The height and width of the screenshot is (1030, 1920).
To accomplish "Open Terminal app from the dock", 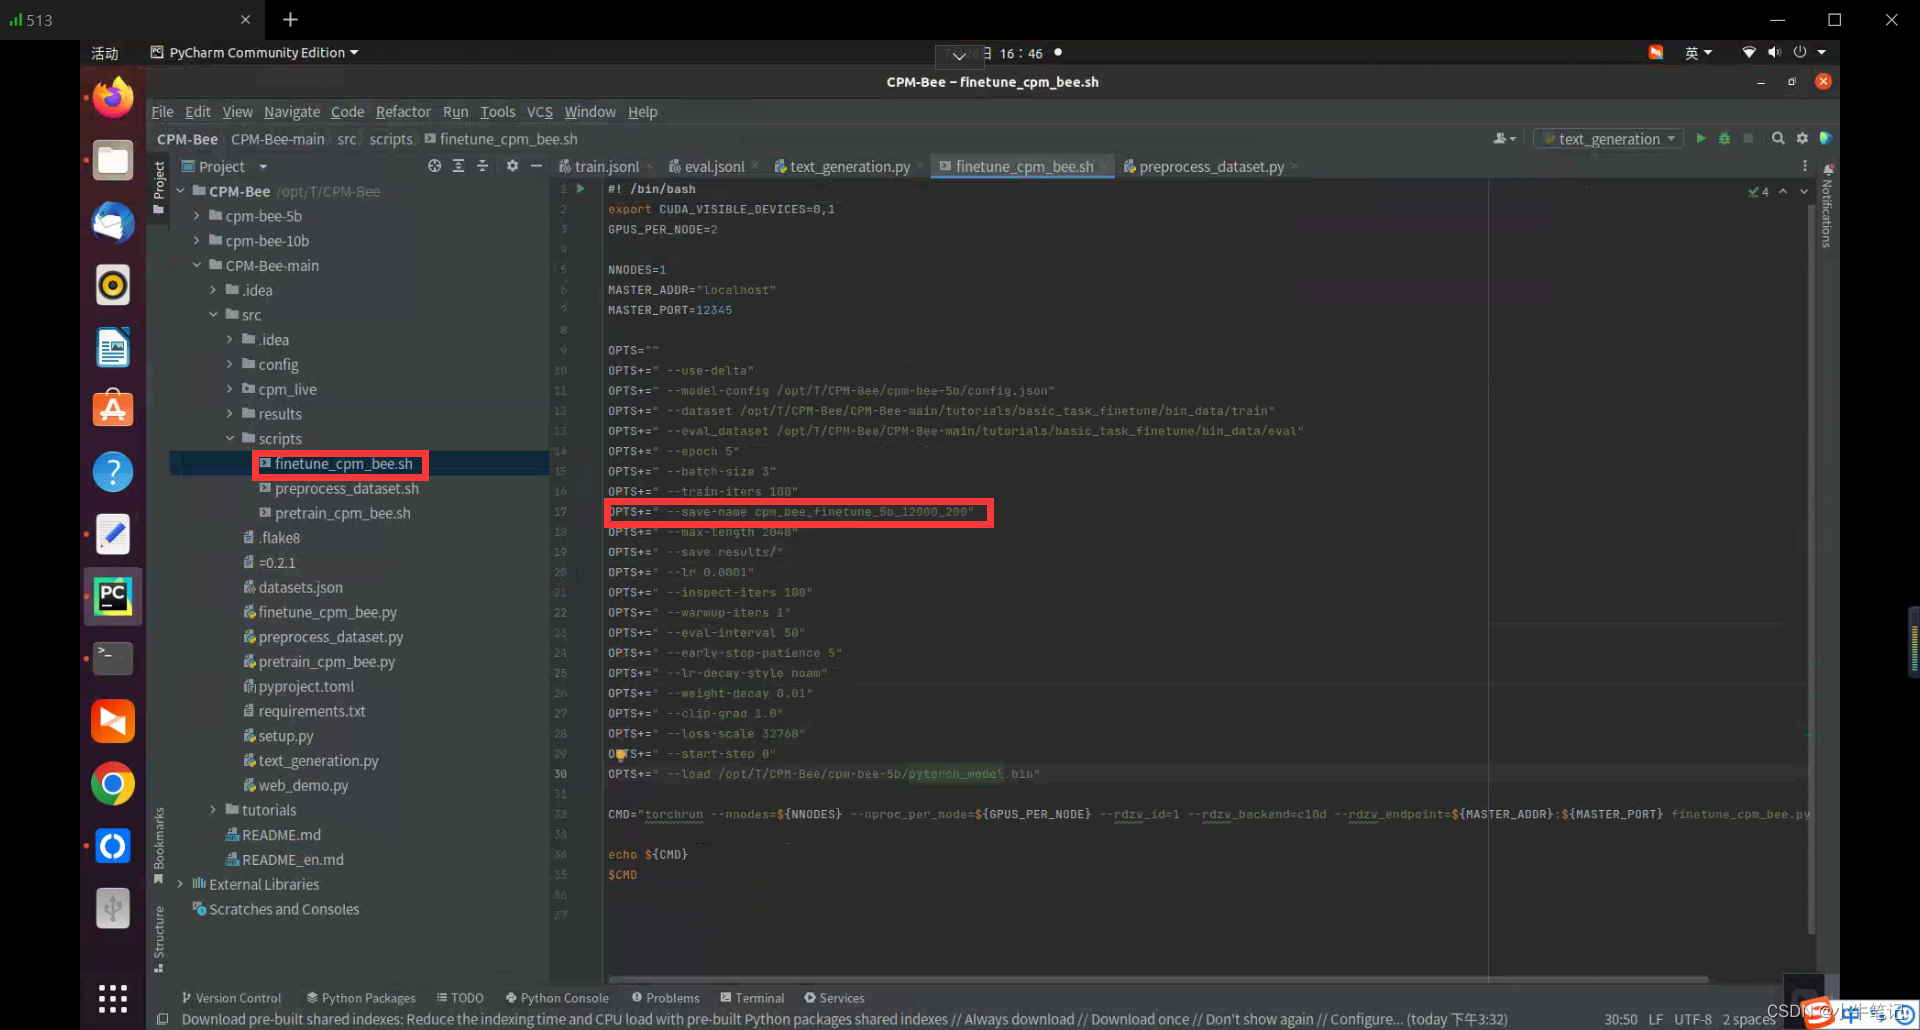I will 113,658.
